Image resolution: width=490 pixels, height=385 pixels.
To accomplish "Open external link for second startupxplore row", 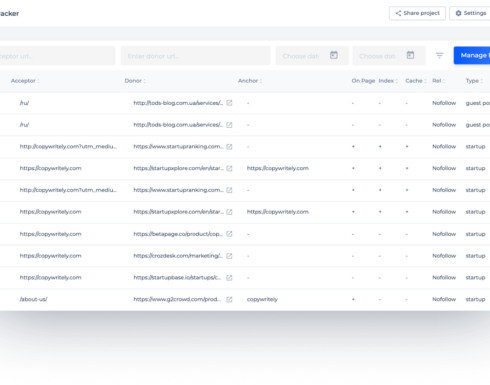I will tap(229, 212).
